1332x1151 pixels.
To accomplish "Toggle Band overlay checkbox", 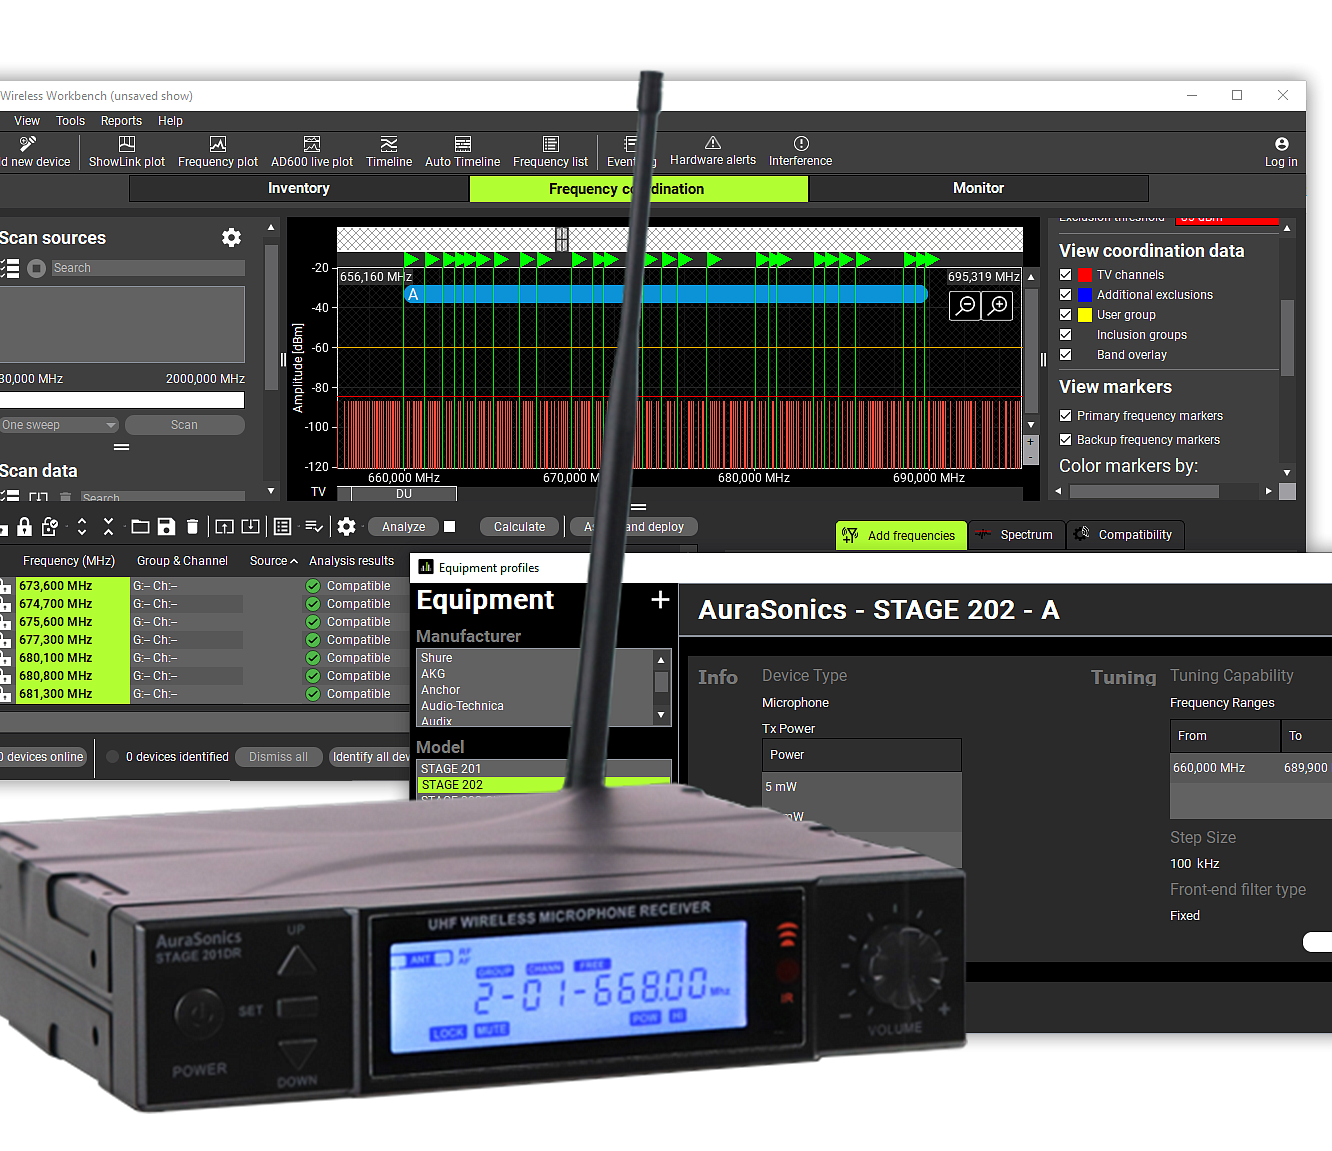I will pos(1066,354).
